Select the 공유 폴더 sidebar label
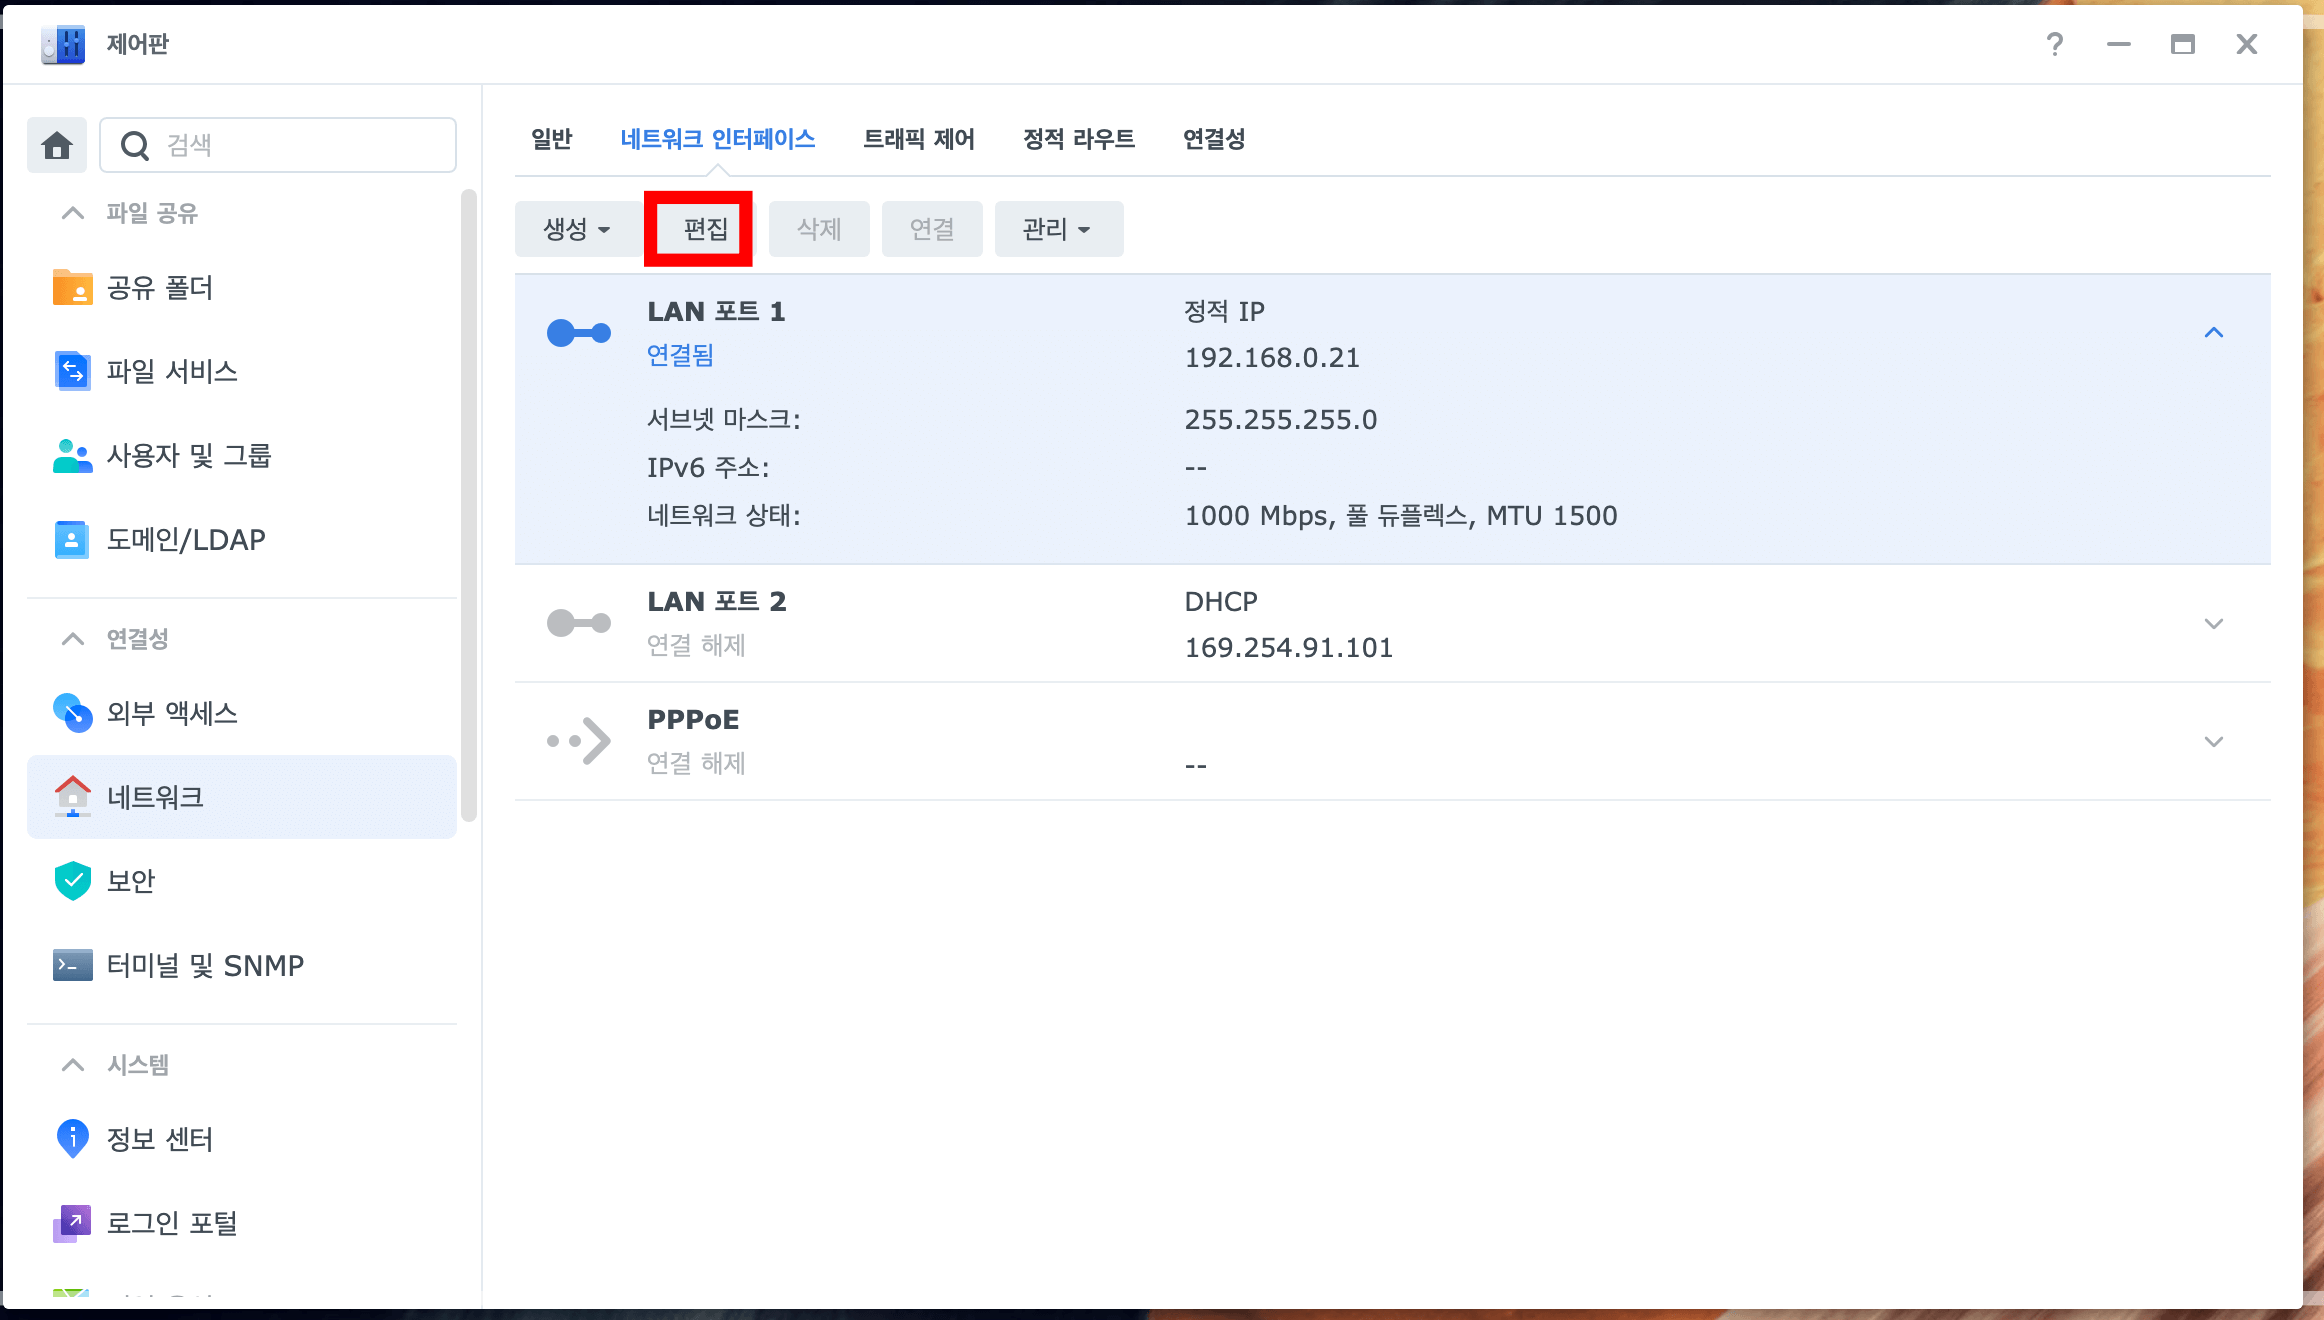Viewport: 2324px width, 1320px height. point(160,288)
